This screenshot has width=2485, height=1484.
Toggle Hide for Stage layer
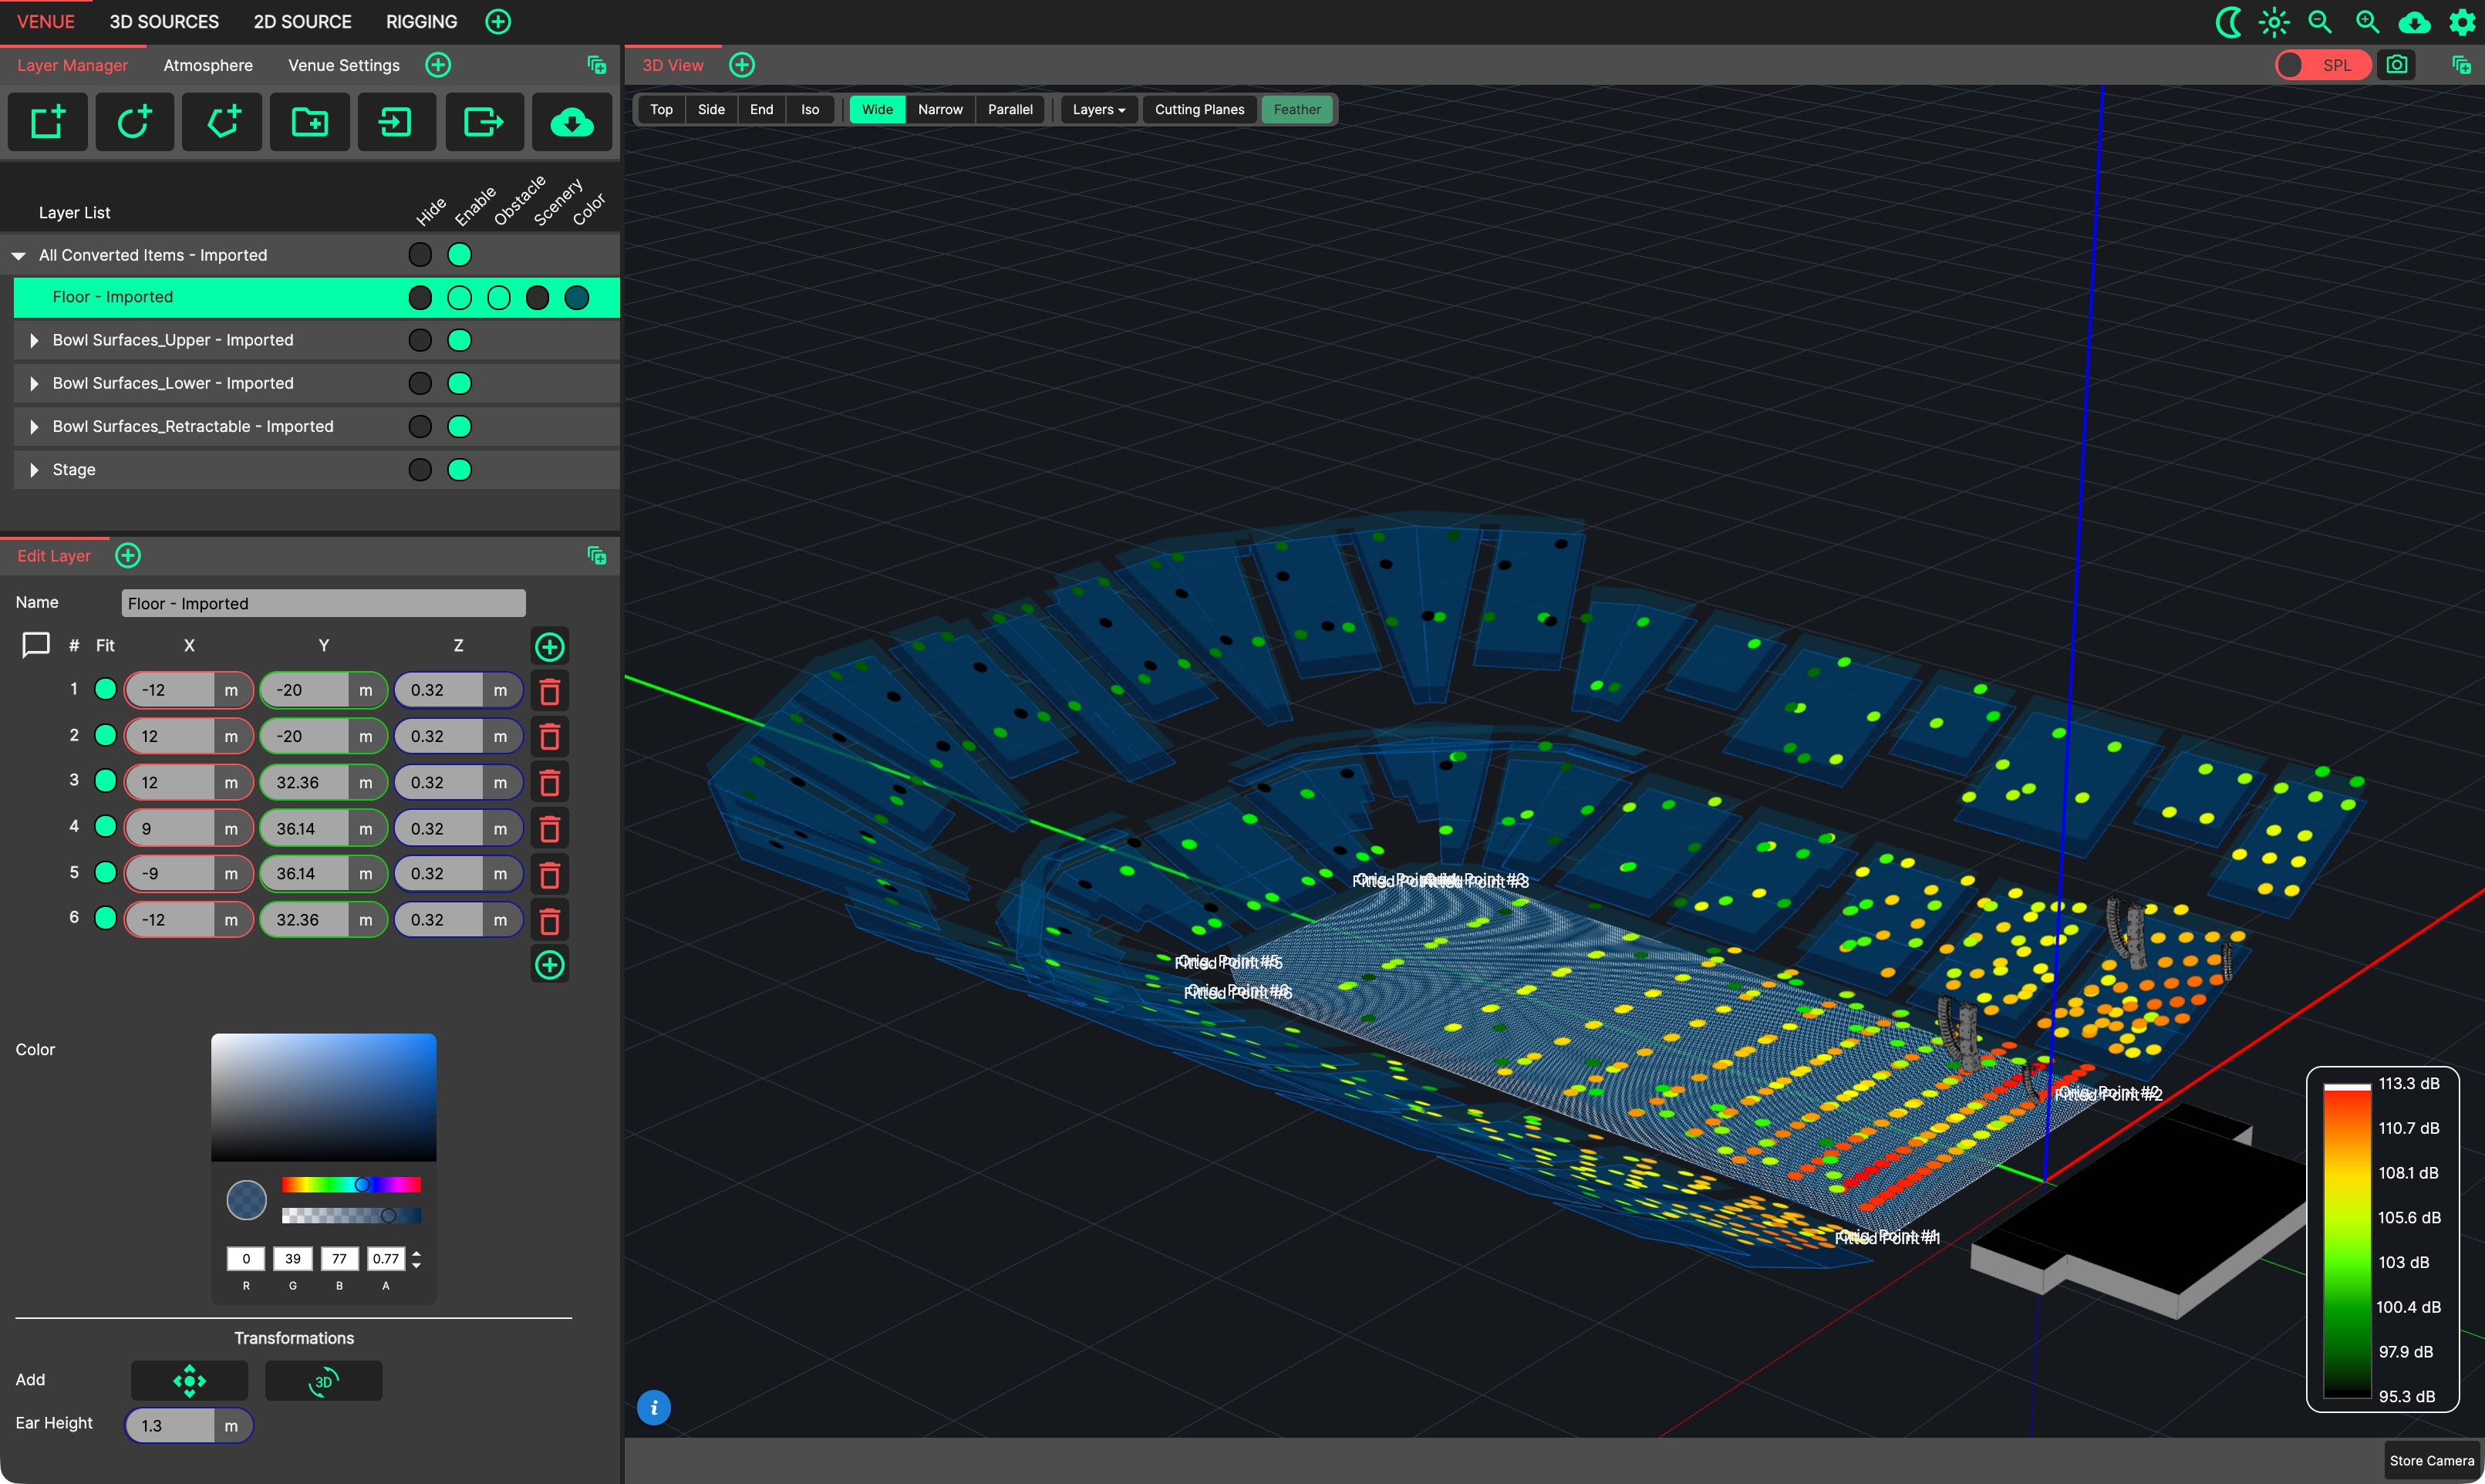click(420, 470)
